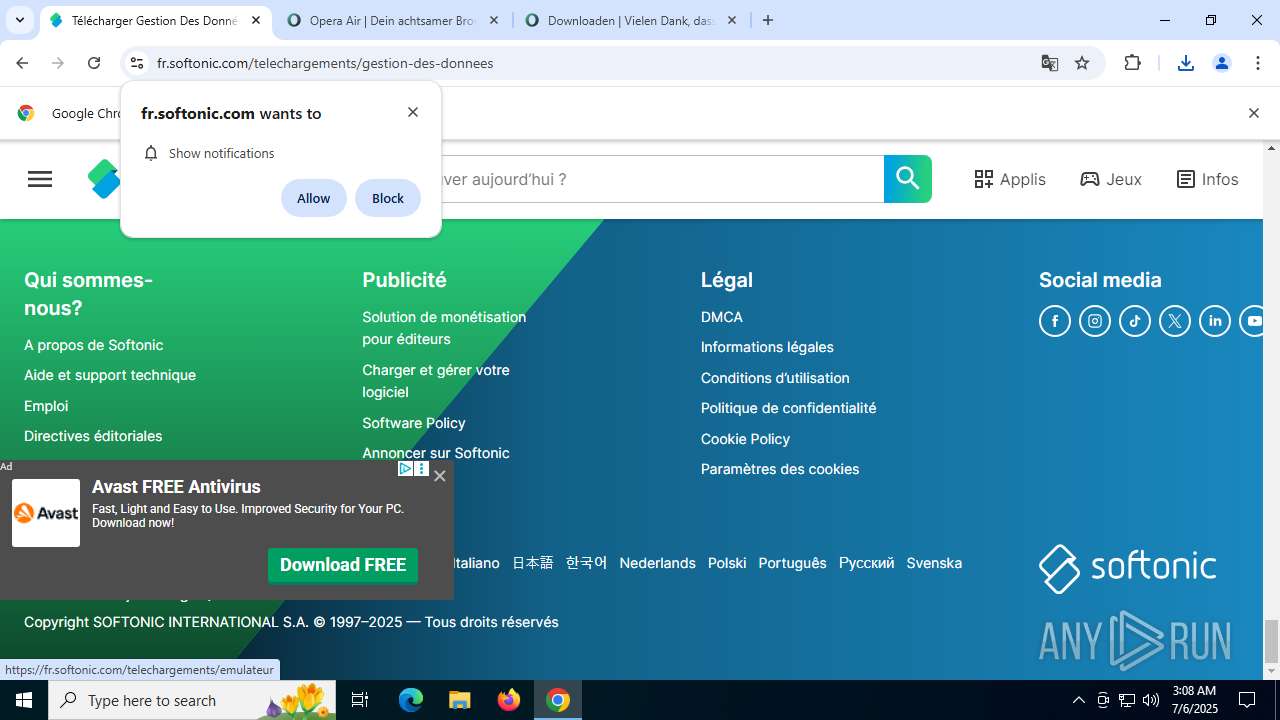Bookmark this page with star icon
Image resolution: width=1280 pixels, height=720 pixels.
(x=1082, y=63)
